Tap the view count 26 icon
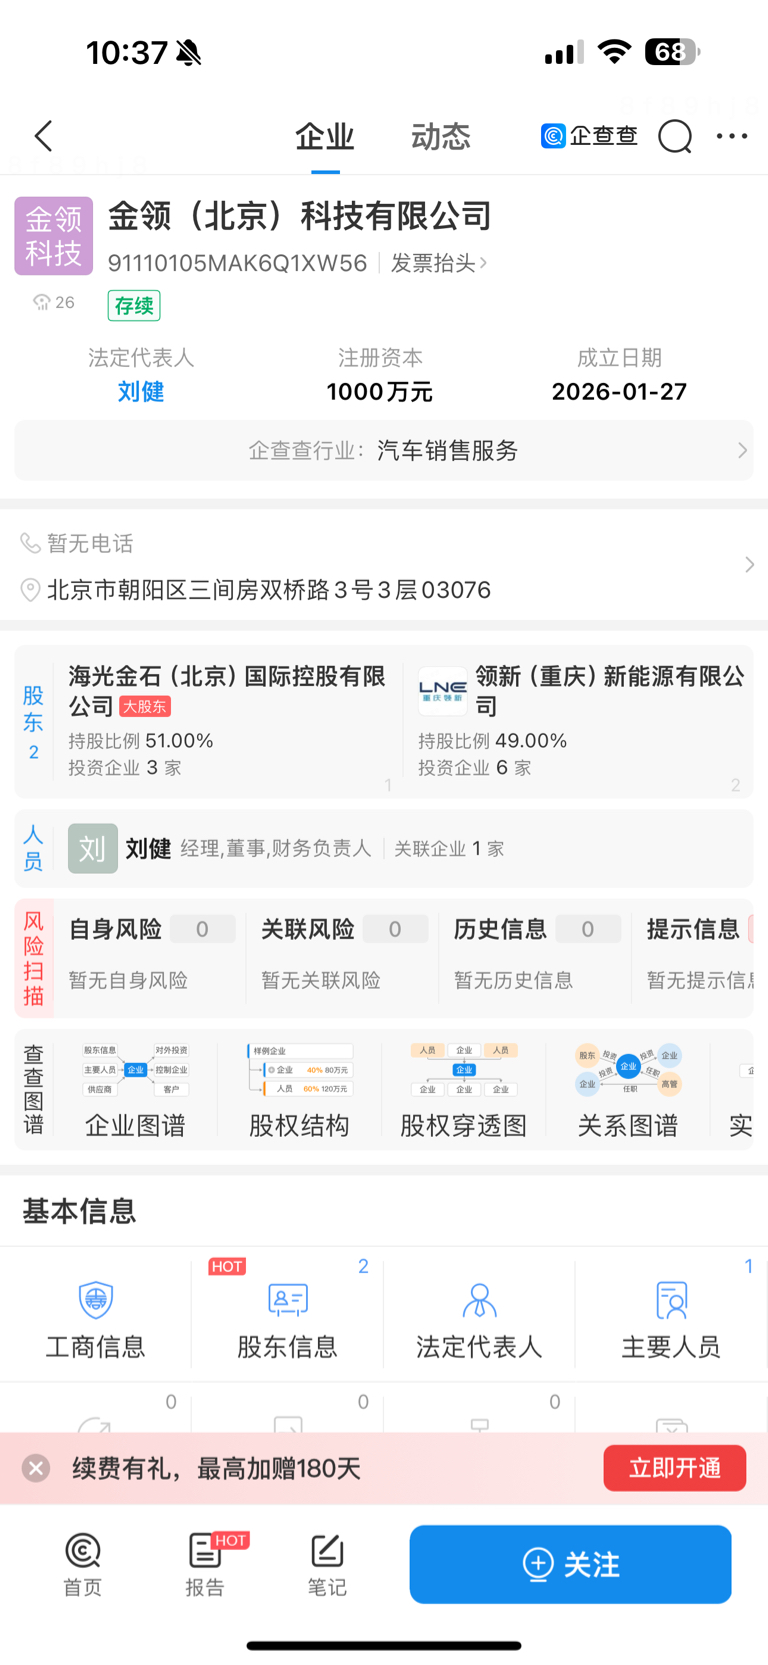Viewport: 768px width, 1665px height. (x=53, y=302)
